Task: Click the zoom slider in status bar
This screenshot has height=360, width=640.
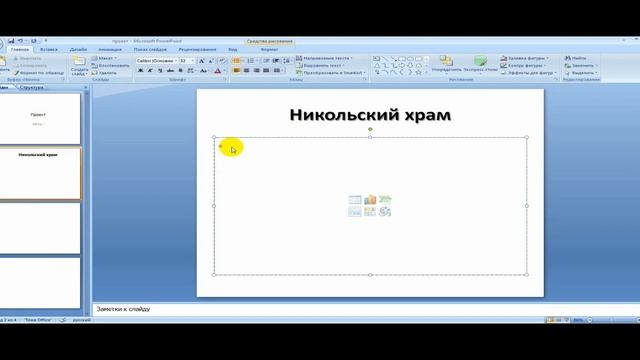Action: [x=611, y=320]
